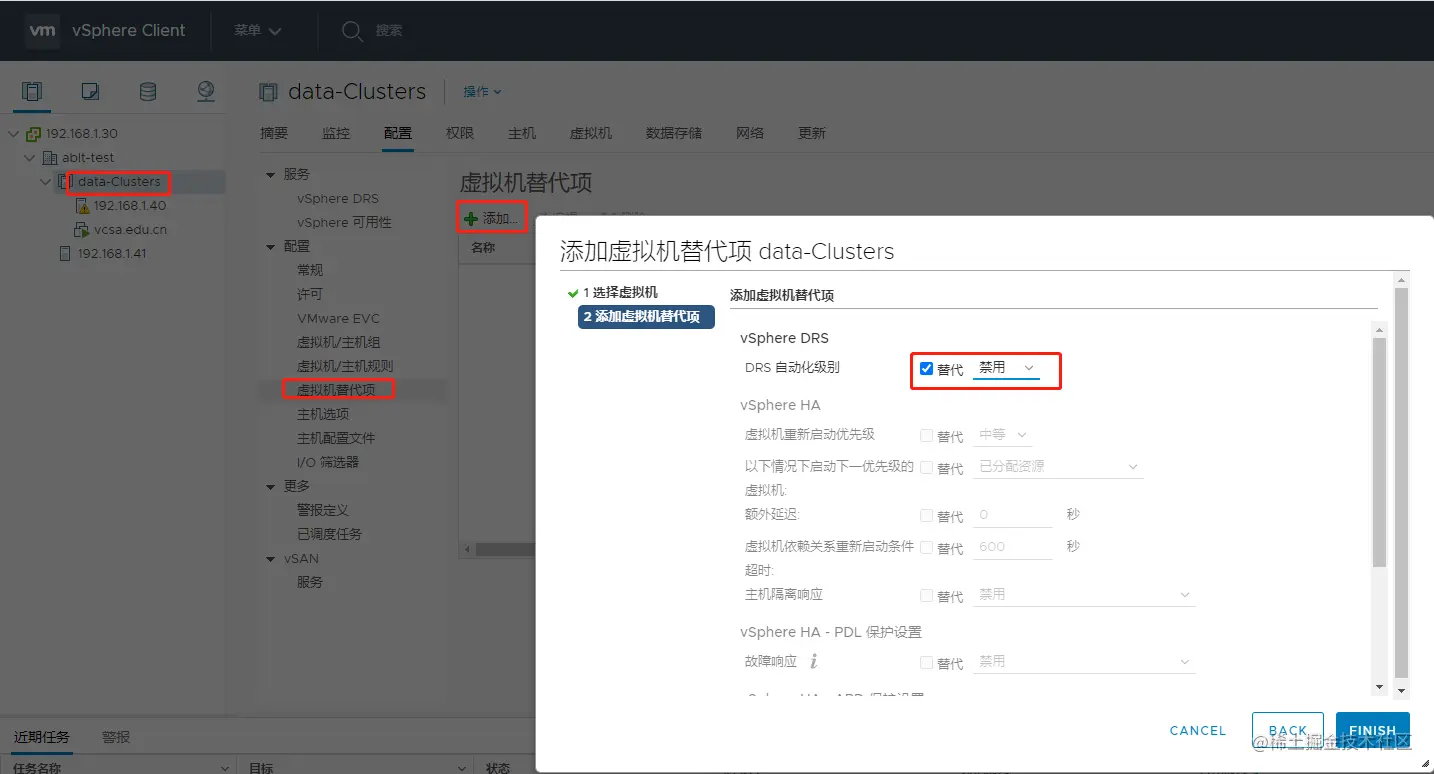Collapse the 192.168.1.30 tree node
Screen dimensions: 1434x774
(14, 134)
